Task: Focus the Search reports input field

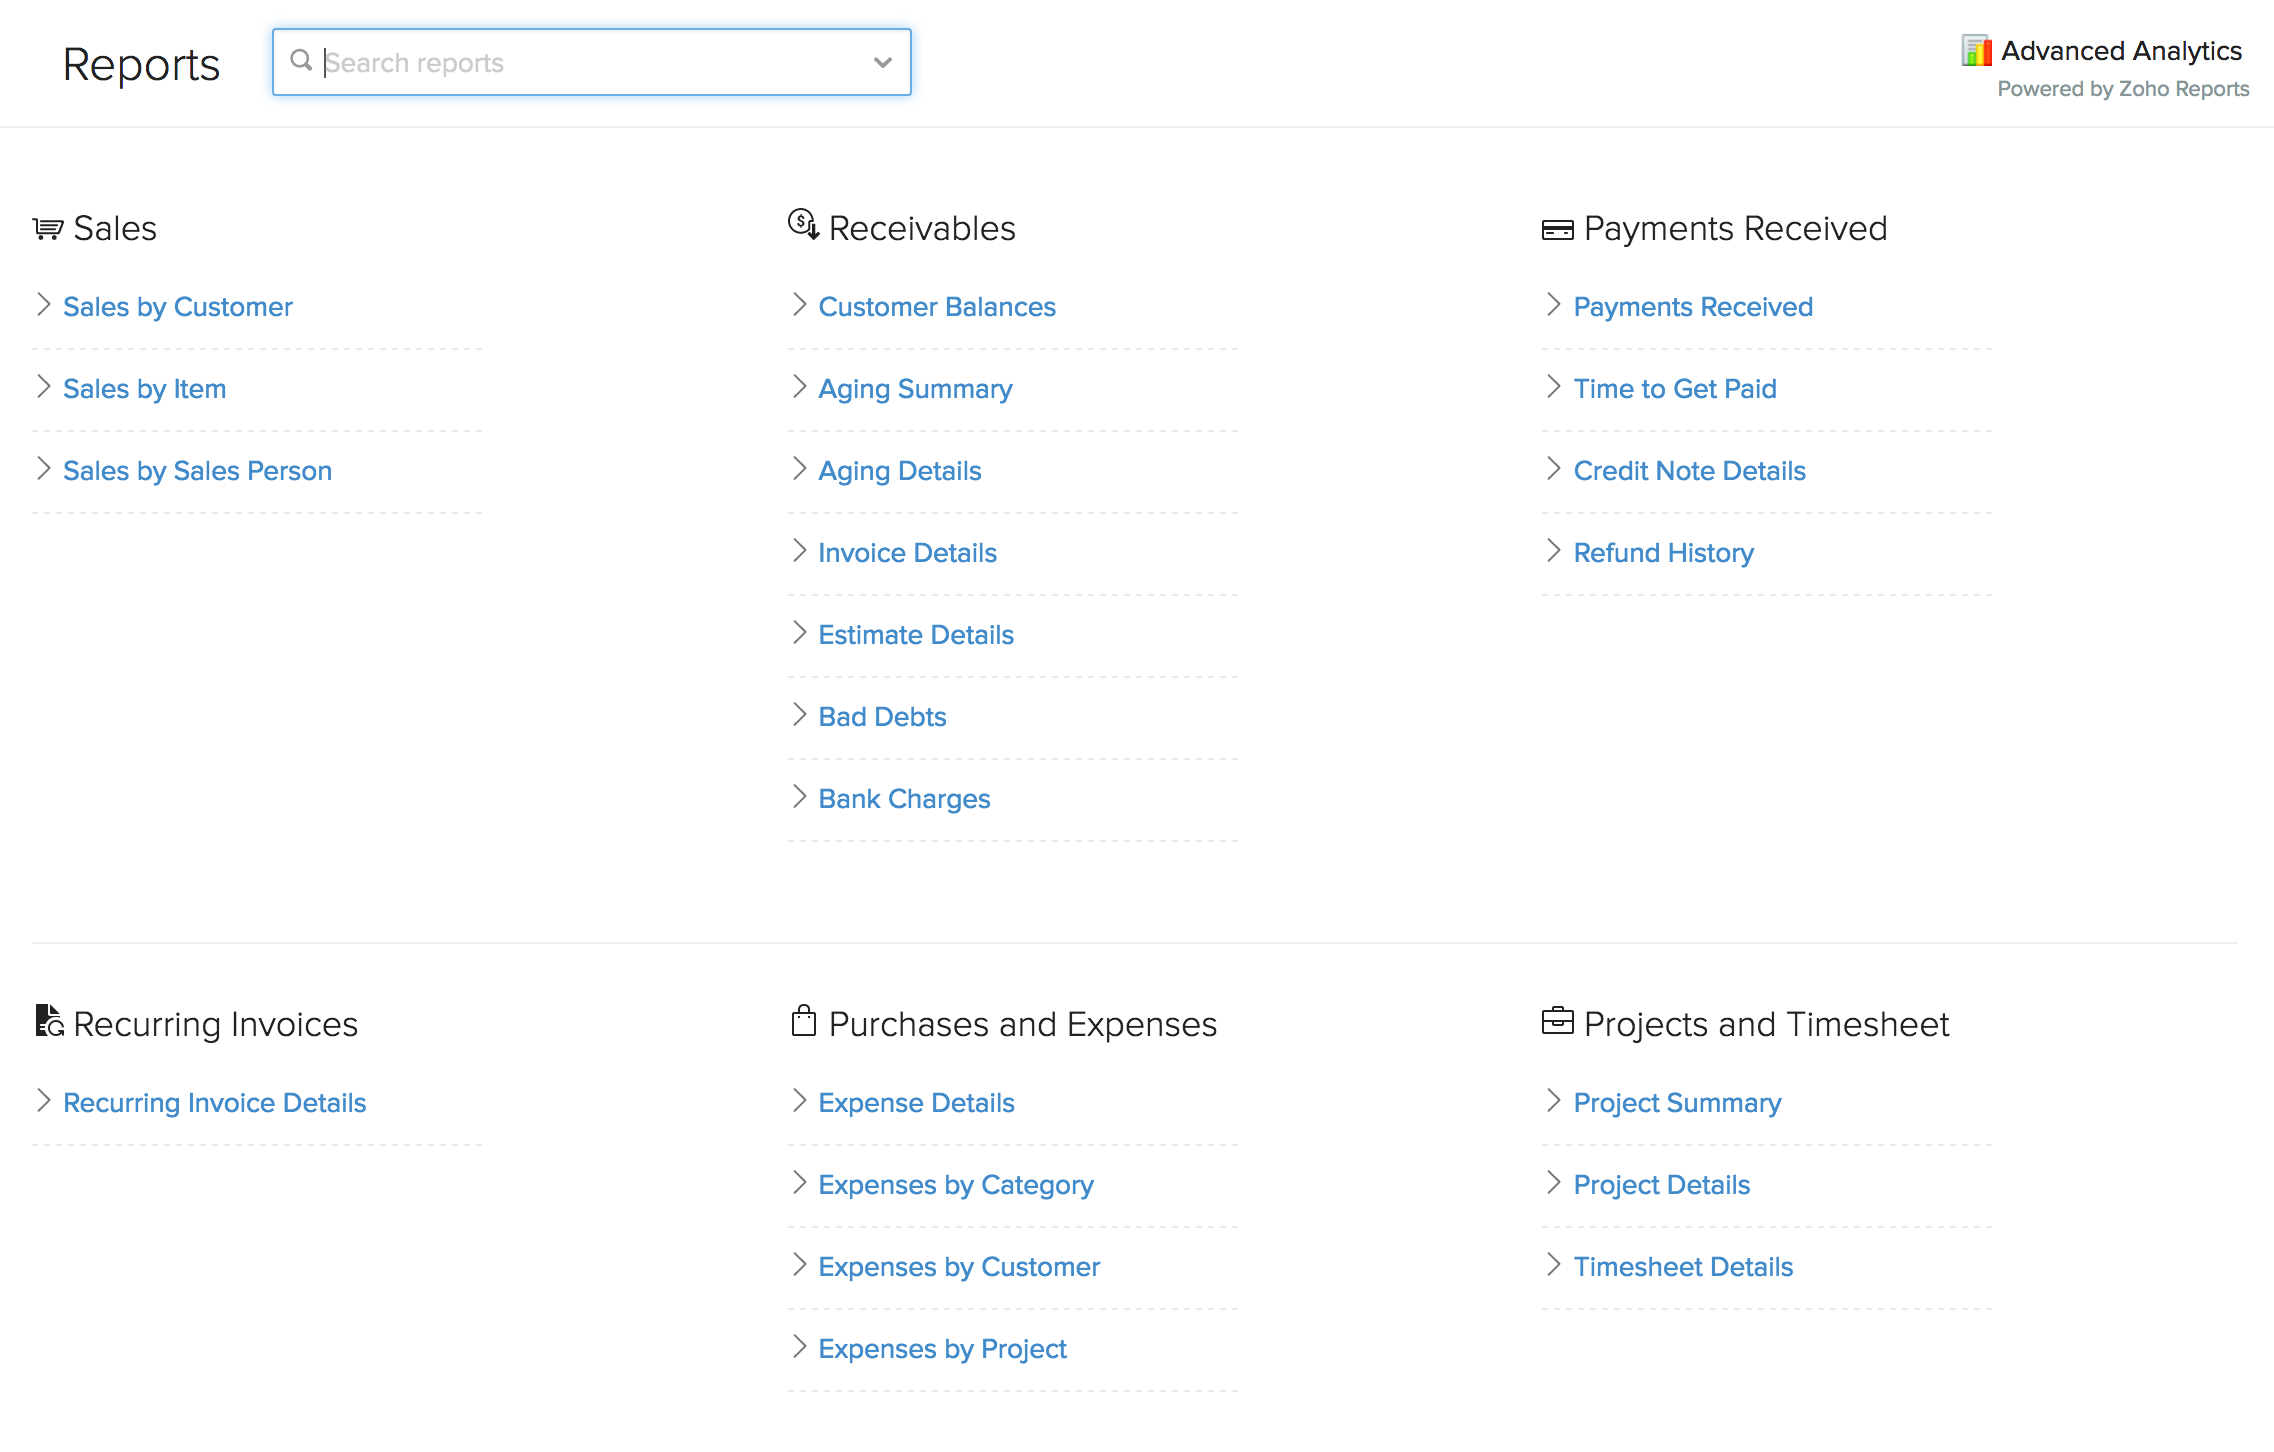Action: 590,62
